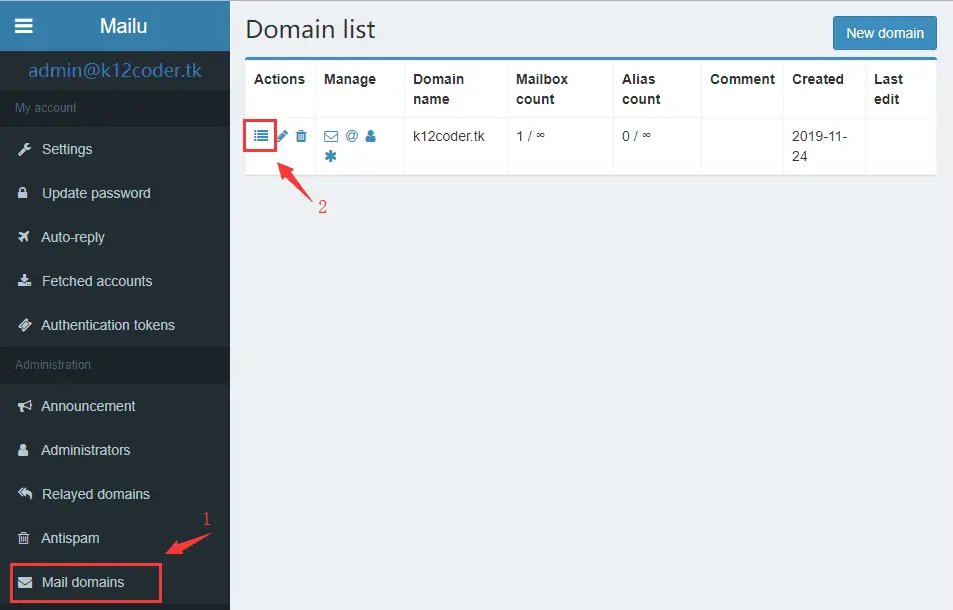Click the Mailbox count column header
The image size is (953, 610).
click(x=542, y=89)
